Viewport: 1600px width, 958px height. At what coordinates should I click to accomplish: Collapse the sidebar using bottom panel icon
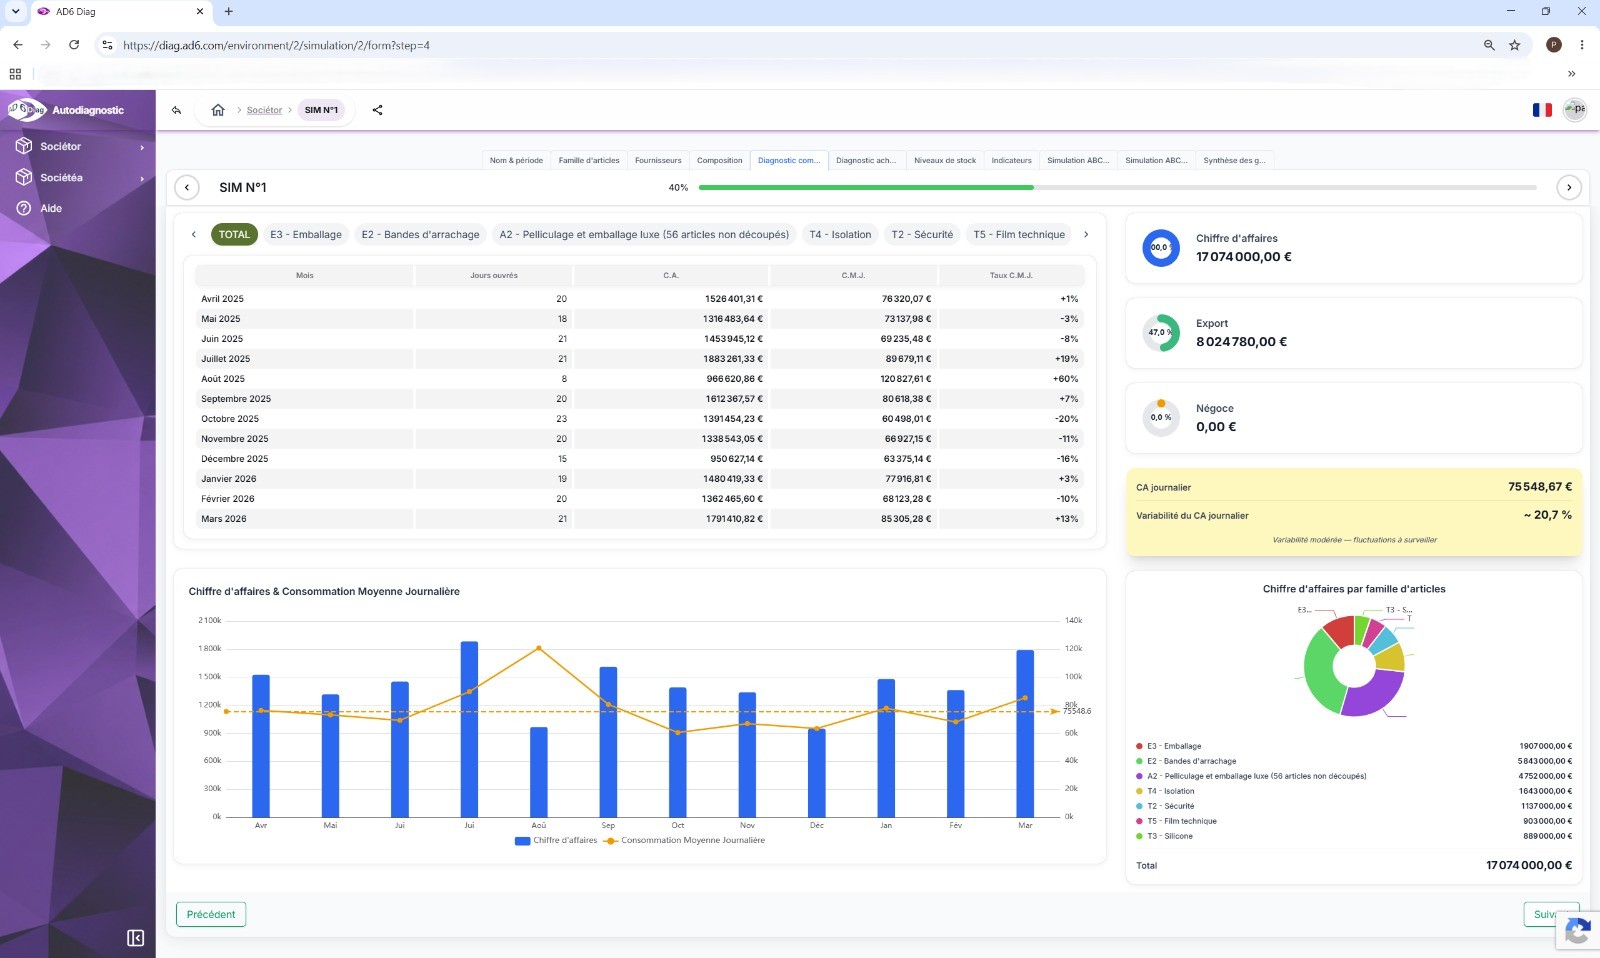pyautogui.click(x=136, y=938)
